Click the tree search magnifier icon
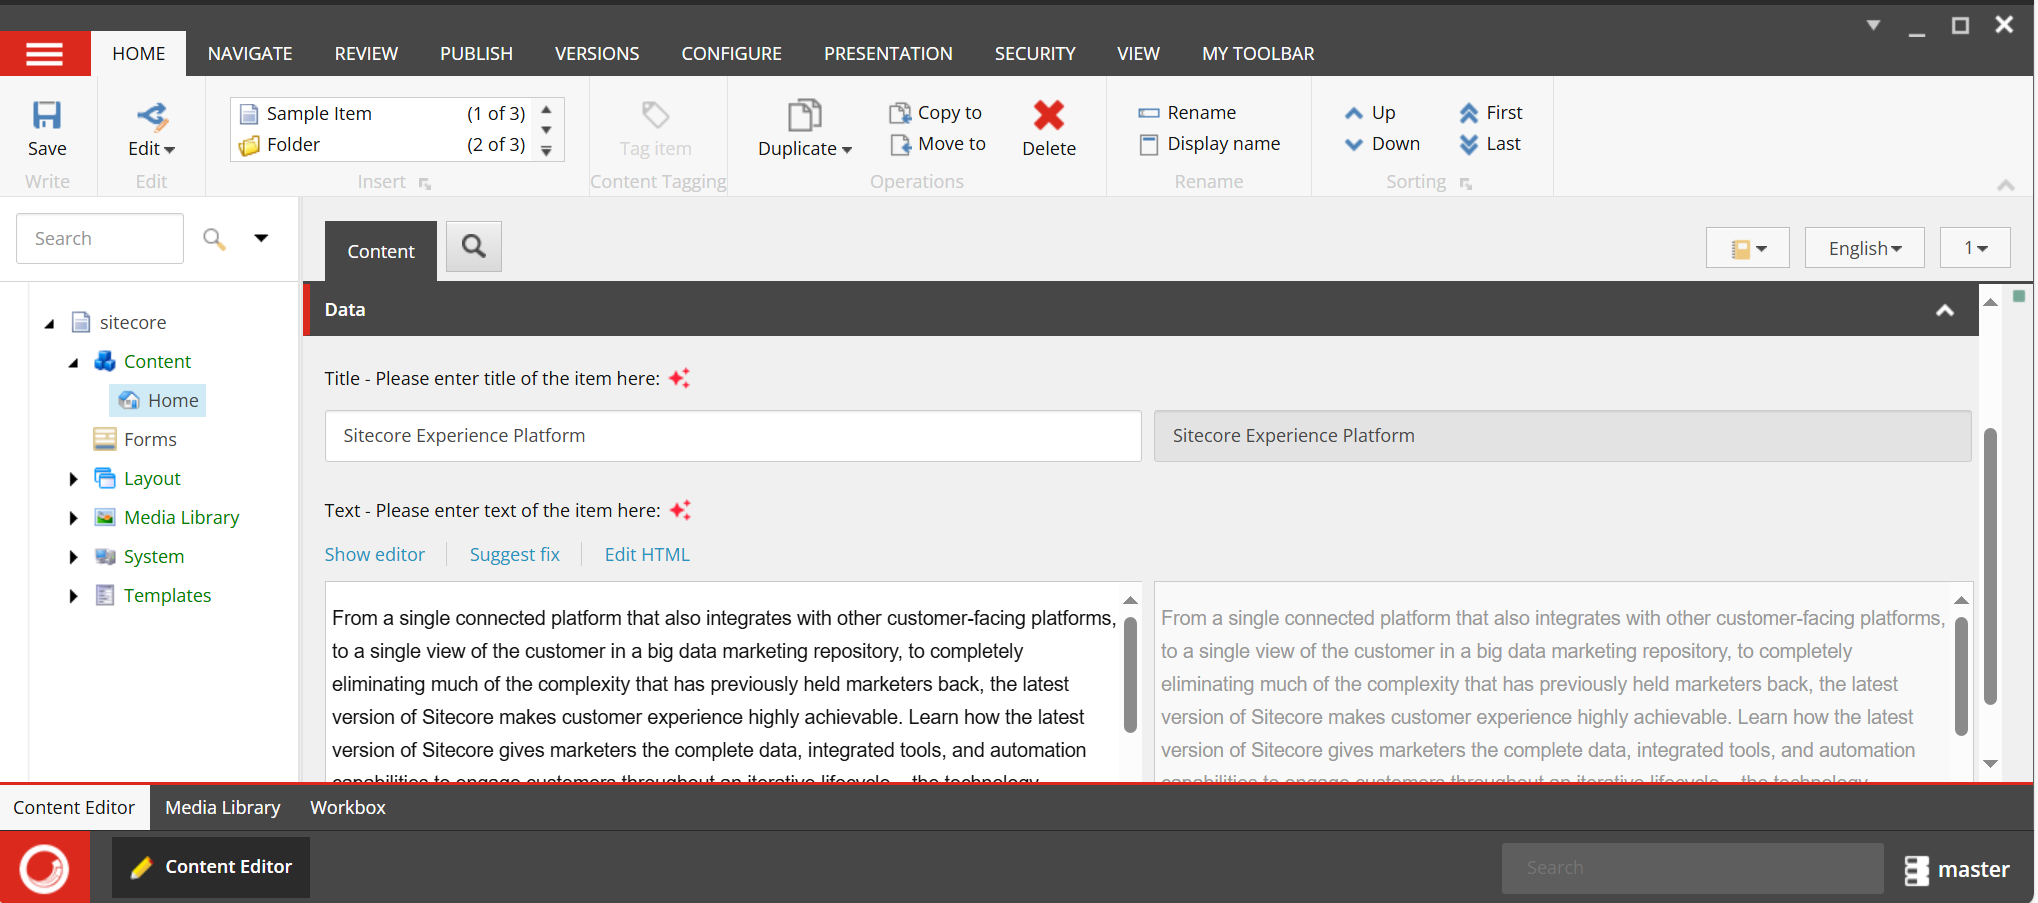 [214, 238]
